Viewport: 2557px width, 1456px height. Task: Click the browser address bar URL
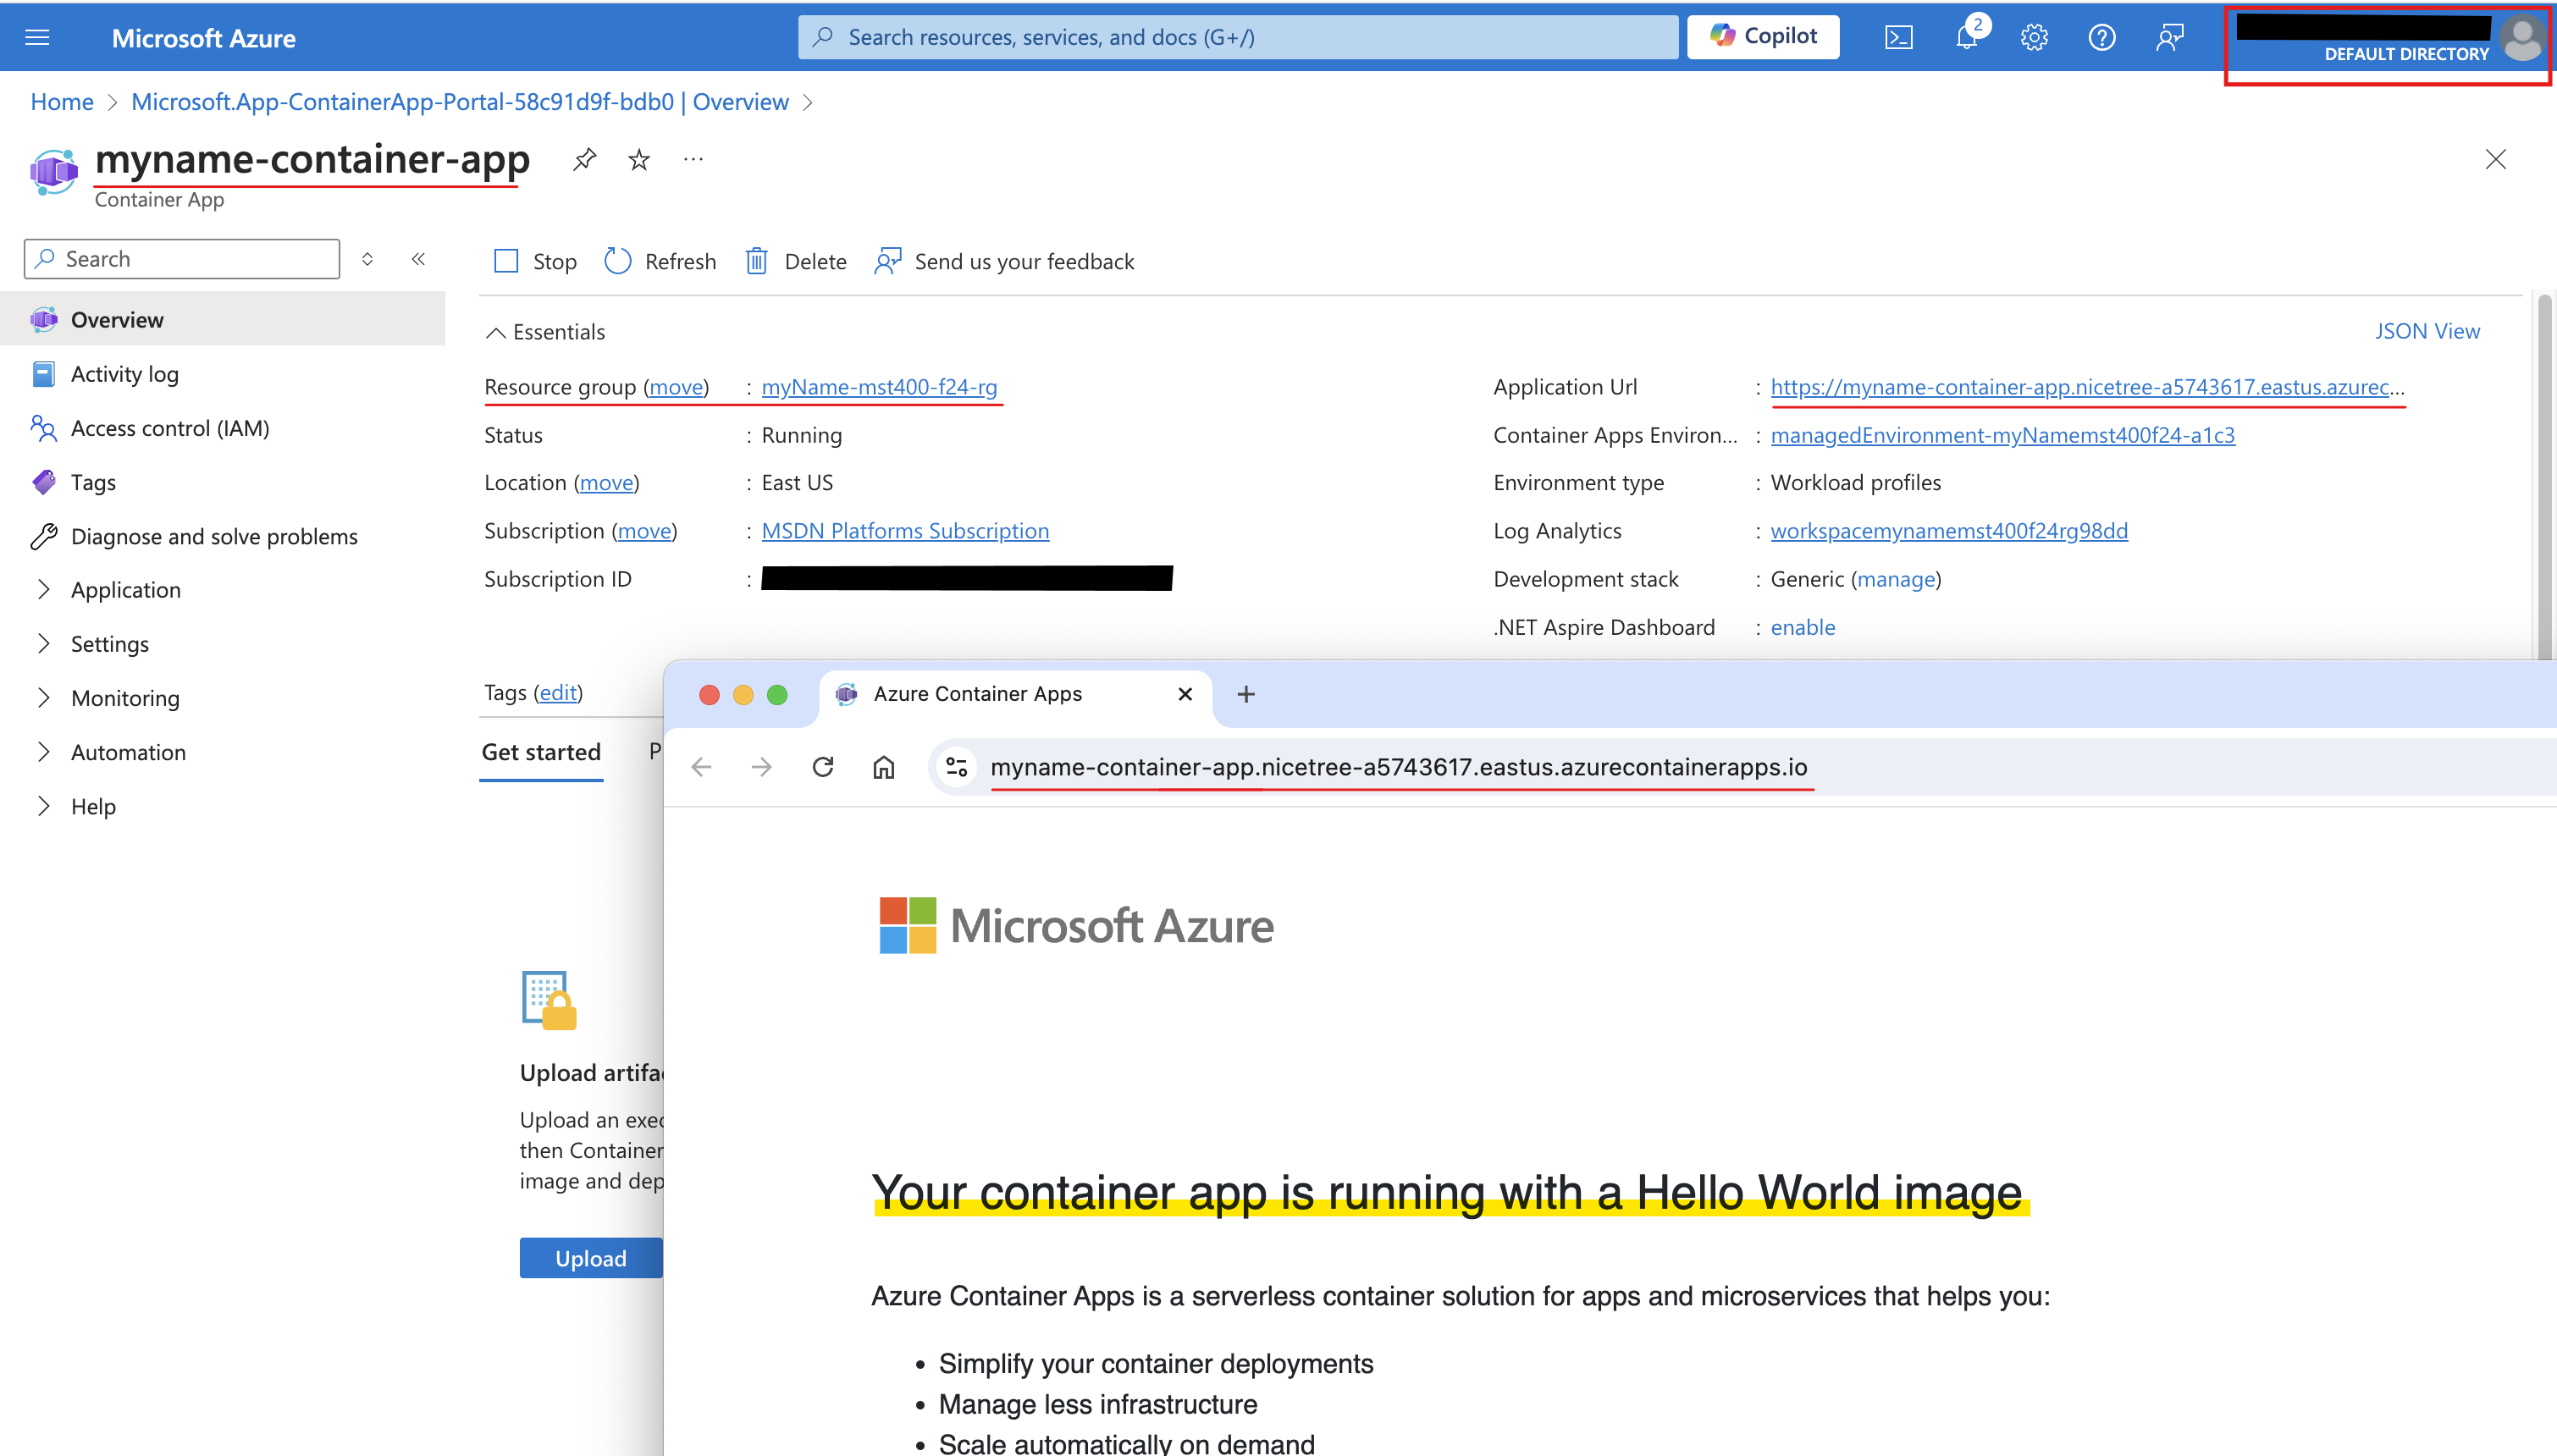point(1399,767)
